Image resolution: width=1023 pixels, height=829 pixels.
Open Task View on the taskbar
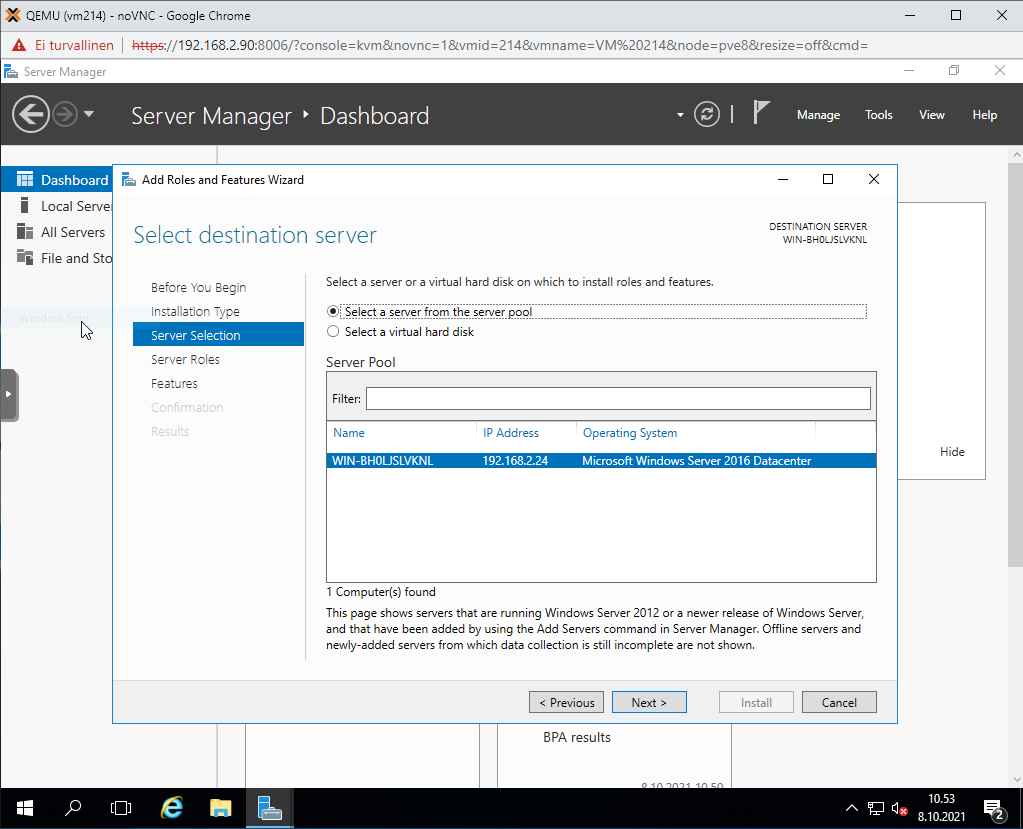121,809
